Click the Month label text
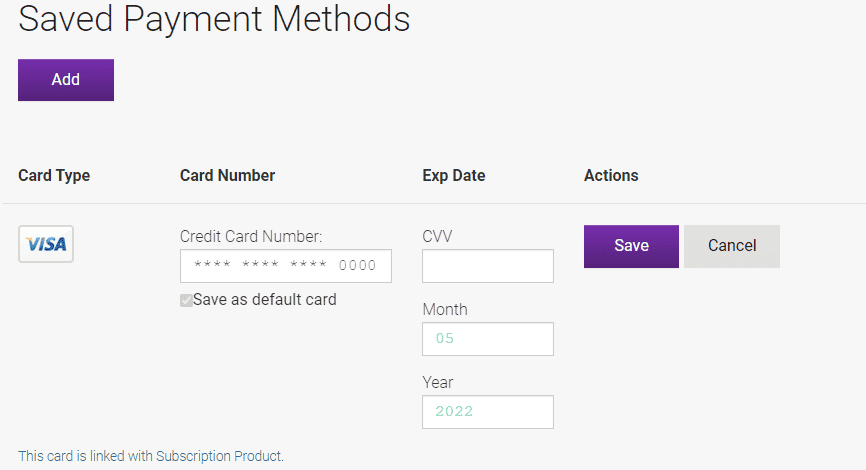The height and width of the screenshot is (470, 866). [x=445, y=309]
